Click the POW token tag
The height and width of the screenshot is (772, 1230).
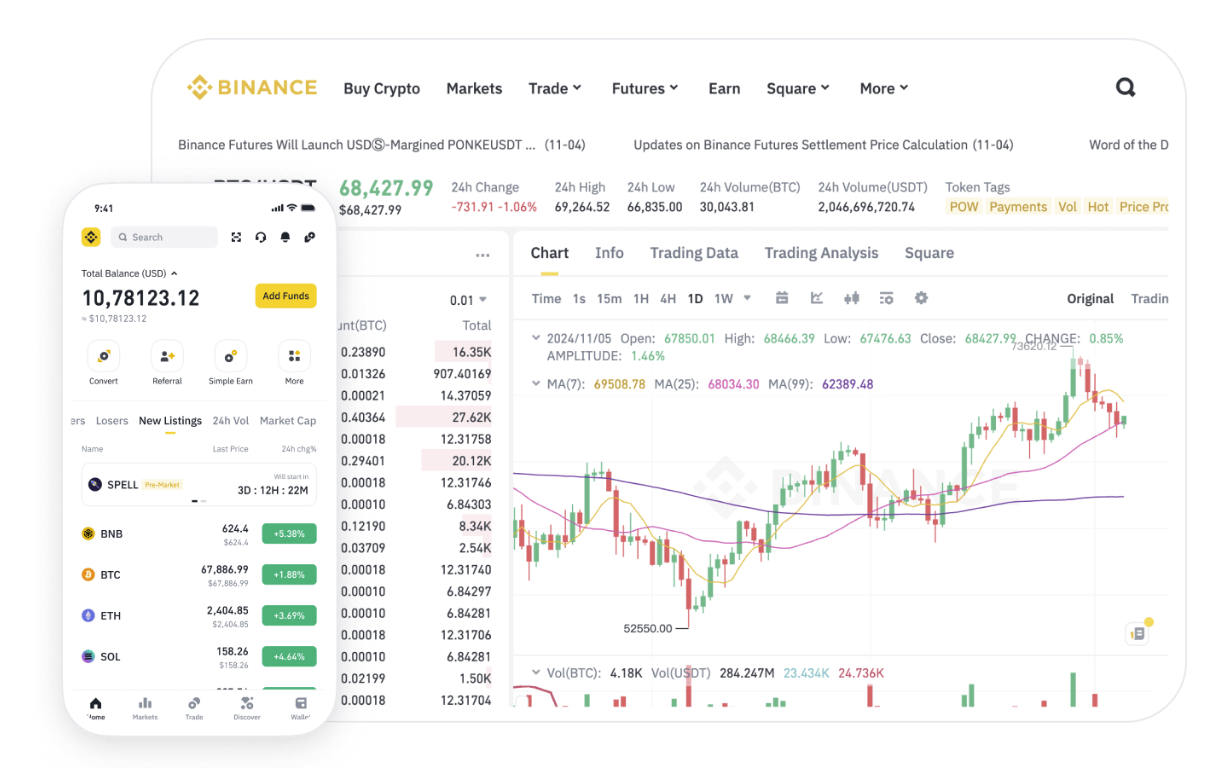(963, 206)
